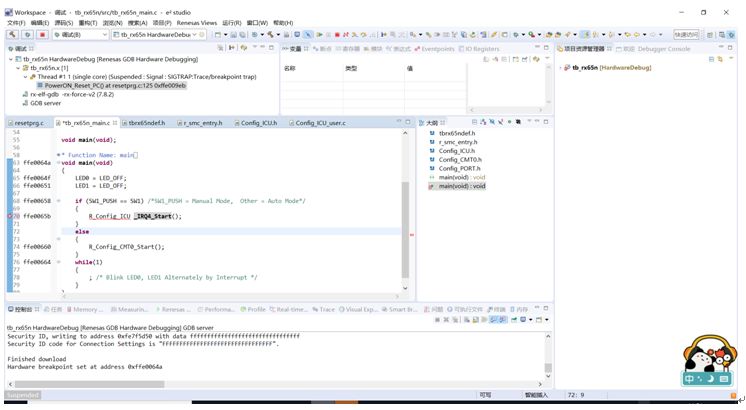Maximize the Console panel
The image size is (746, 410).
coord(546,308)
